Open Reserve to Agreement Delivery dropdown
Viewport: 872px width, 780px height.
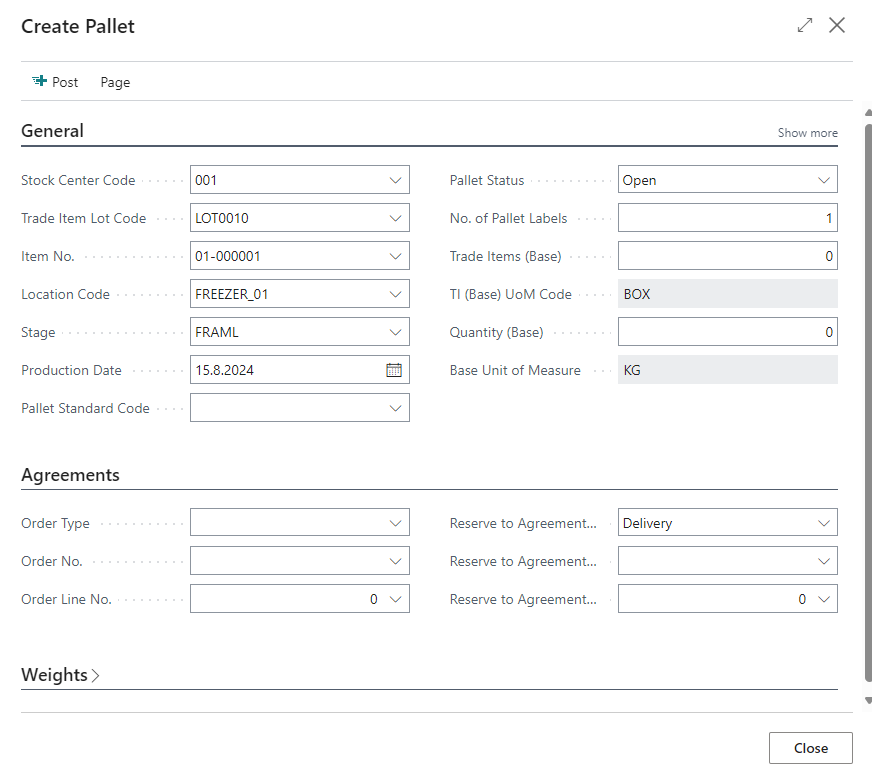click(823, 523)
